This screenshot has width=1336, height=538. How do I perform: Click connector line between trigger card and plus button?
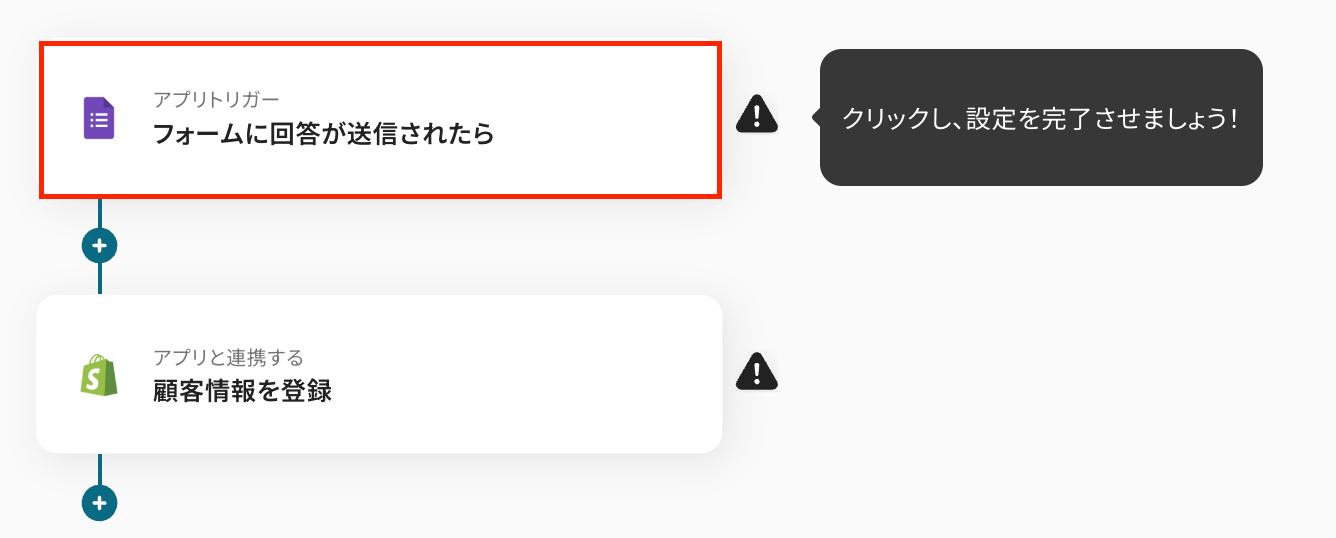pos(99,213)
